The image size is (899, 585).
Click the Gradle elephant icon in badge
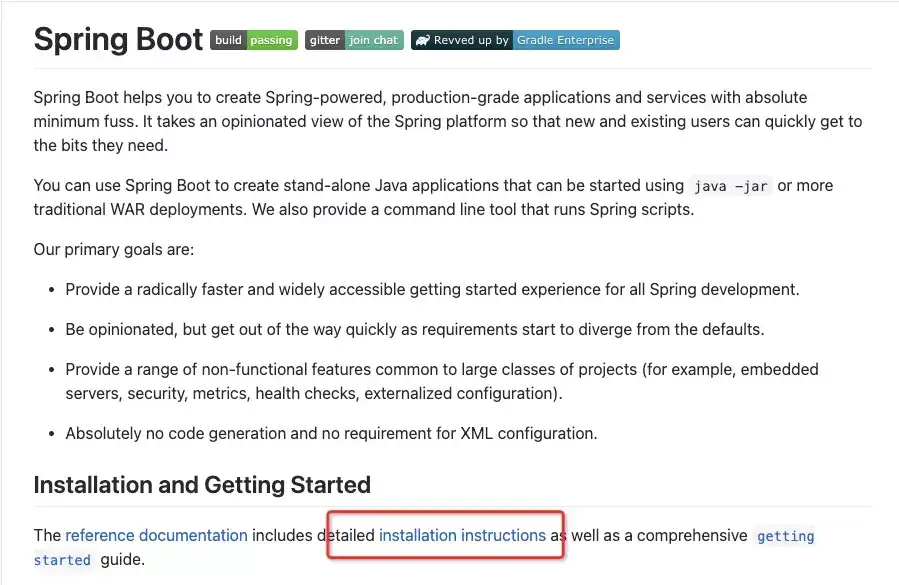click(x=423, y=40)
